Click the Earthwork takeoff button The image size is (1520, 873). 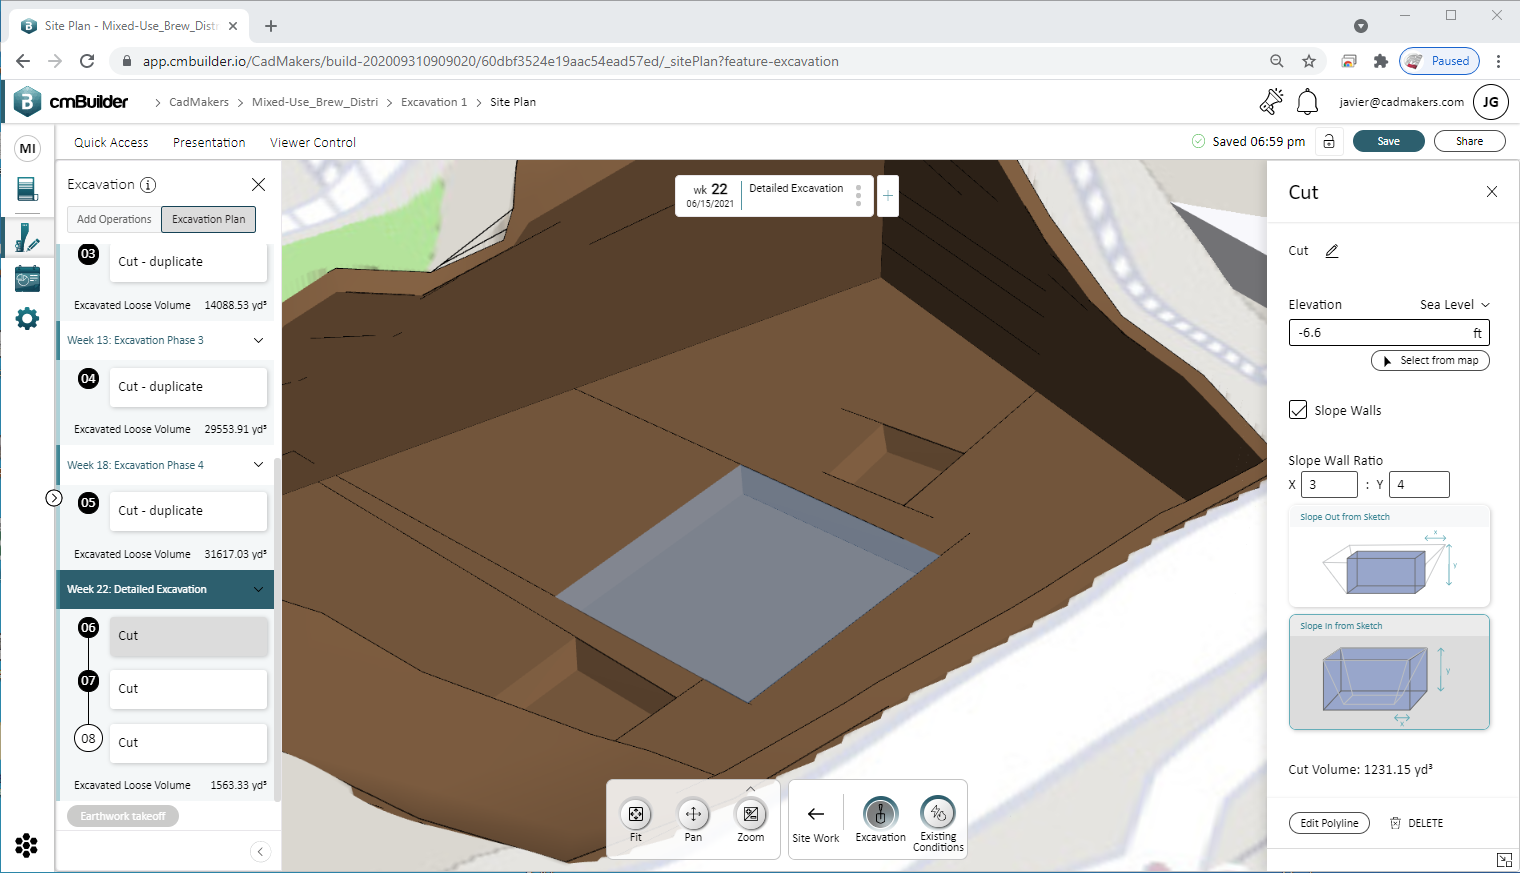point(123,816)
